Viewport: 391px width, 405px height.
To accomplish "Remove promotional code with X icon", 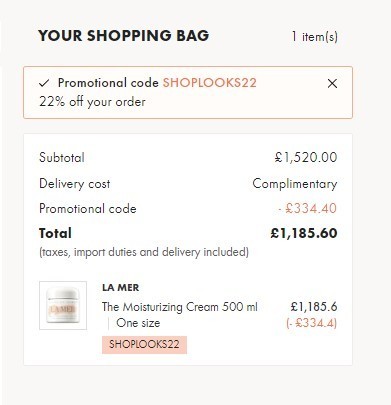I will coord(332,83).
